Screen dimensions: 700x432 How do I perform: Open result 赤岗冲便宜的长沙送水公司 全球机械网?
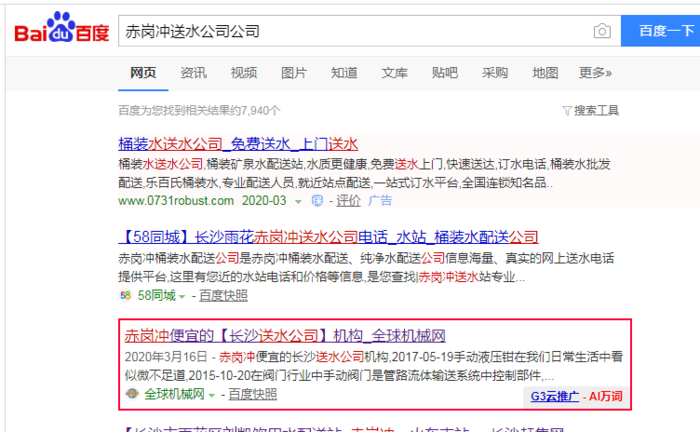(x=285, y=336)
